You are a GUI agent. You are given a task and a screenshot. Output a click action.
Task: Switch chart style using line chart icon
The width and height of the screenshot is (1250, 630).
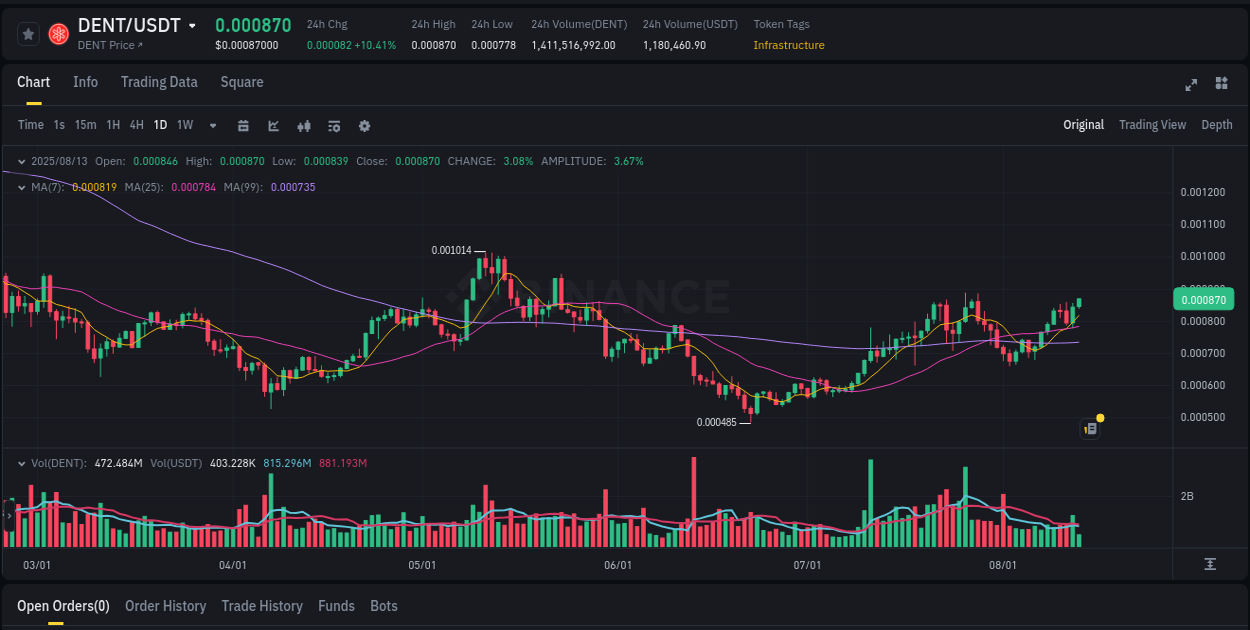pyautogui.click(x=272, y=125)
